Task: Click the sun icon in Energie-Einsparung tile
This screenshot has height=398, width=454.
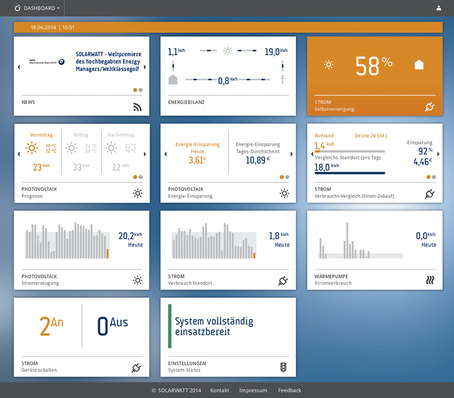Action: tap(284, 193)
